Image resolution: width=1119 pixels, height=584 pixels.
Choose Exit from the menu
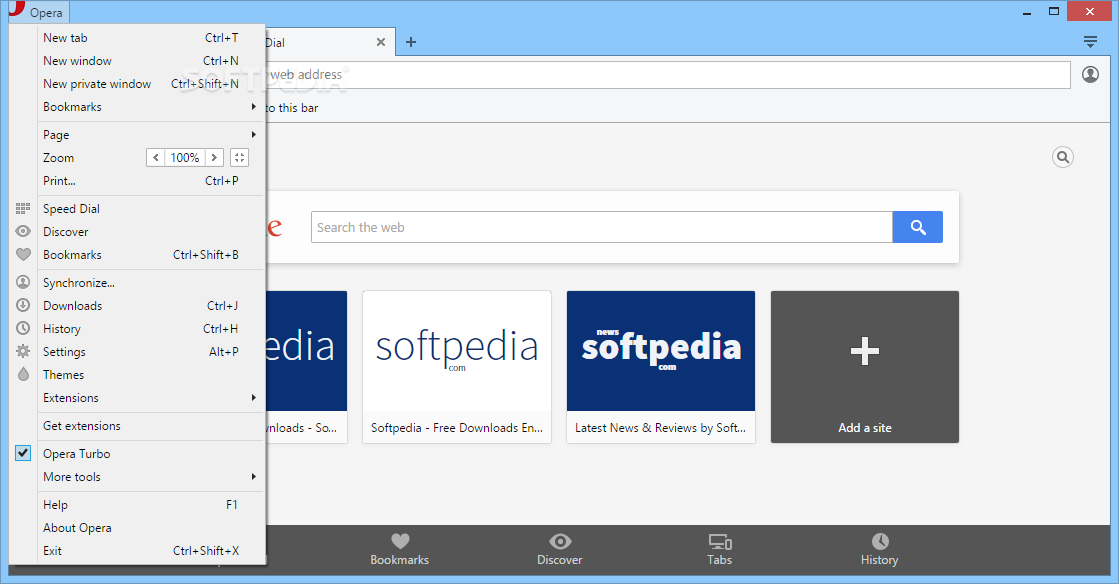click(x=151, y=550)
